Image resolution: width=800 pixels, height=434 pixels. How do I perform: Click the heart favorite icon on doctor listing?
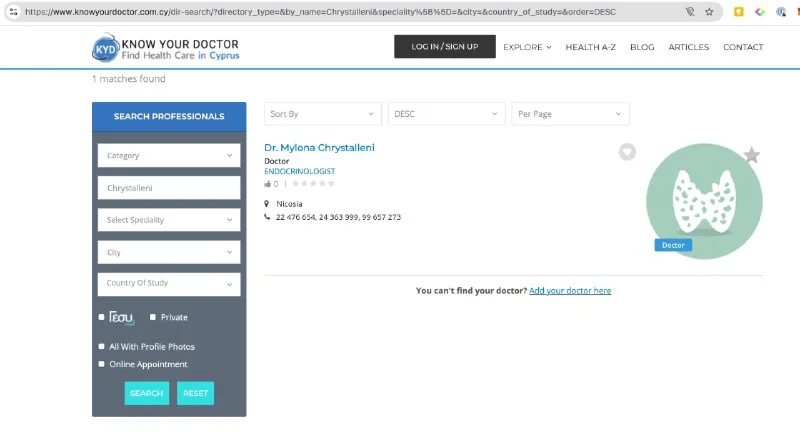click(x=627, y=152)
